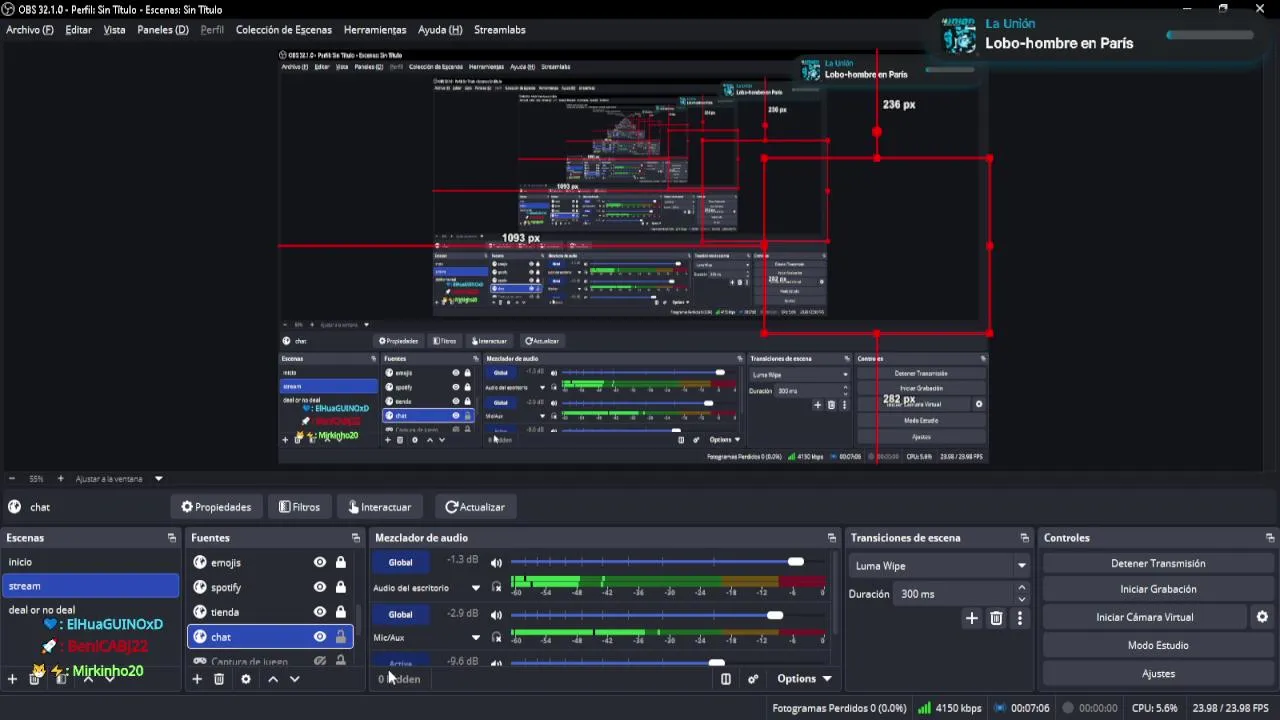Pop out the Transiciones de escena dock
This screenshot has height=720, width=1280.
point(1024,538)
